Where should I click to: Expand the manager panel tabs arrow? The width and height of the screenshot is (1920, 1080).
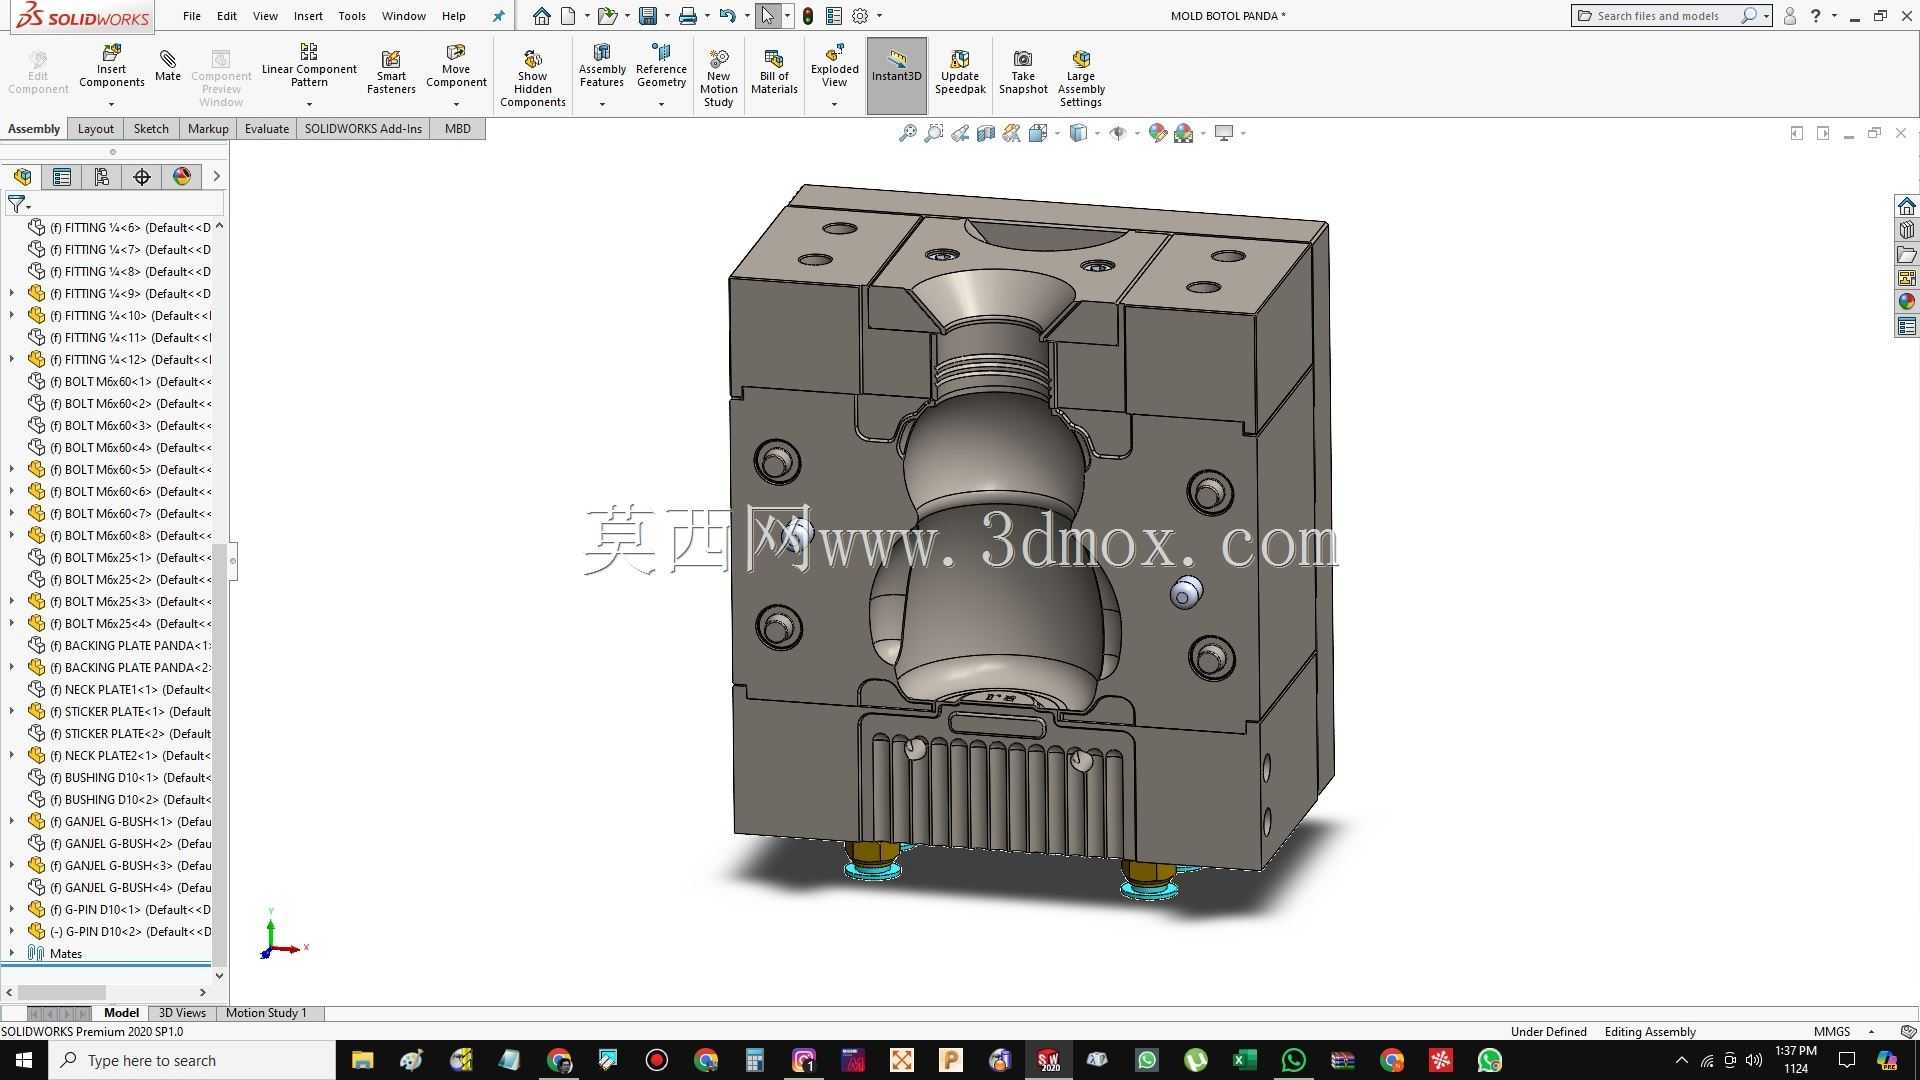coord(216,177)
